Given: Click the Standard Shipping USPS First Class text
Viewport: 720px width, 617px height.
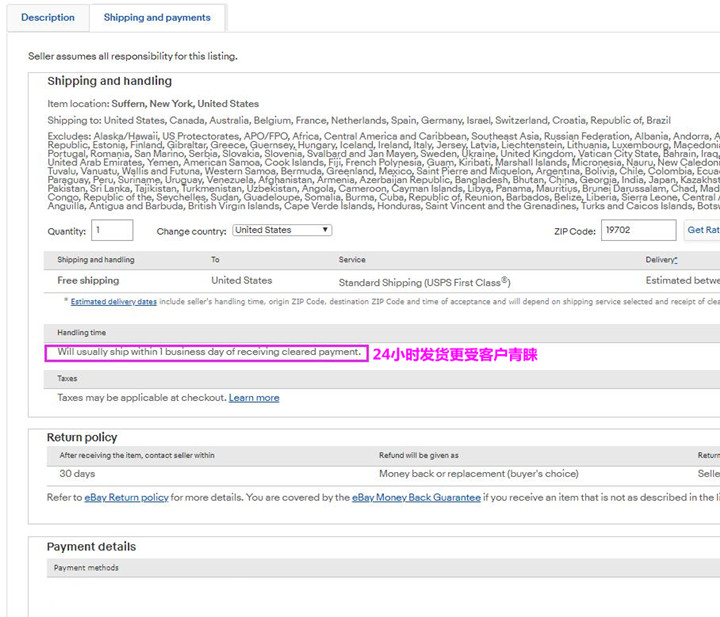Looking at the screenshot, I should [x=424, y=282].
